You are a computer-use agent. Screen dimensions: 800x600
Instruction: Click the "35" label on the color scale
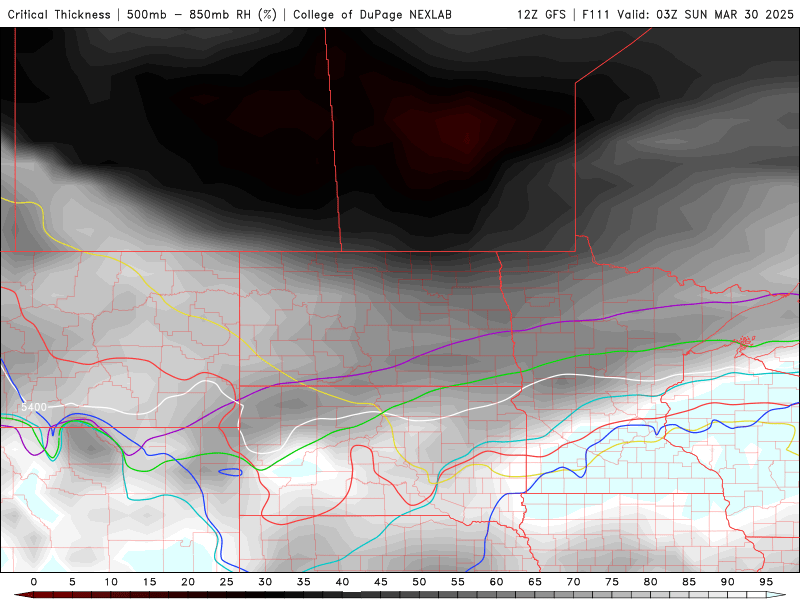coord(304,582)
